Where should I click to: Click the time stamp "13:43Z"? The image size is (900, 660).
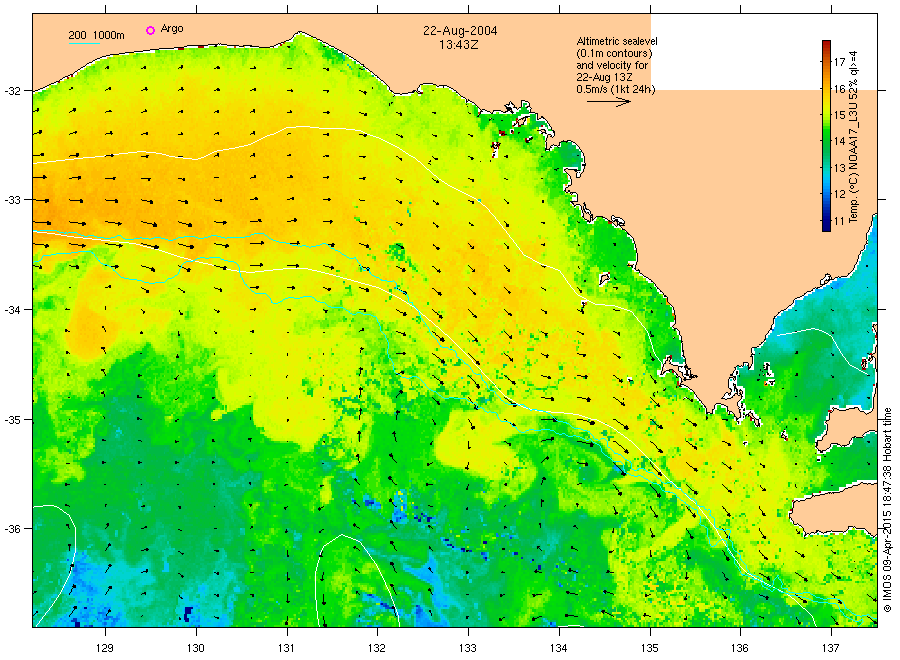458,44
